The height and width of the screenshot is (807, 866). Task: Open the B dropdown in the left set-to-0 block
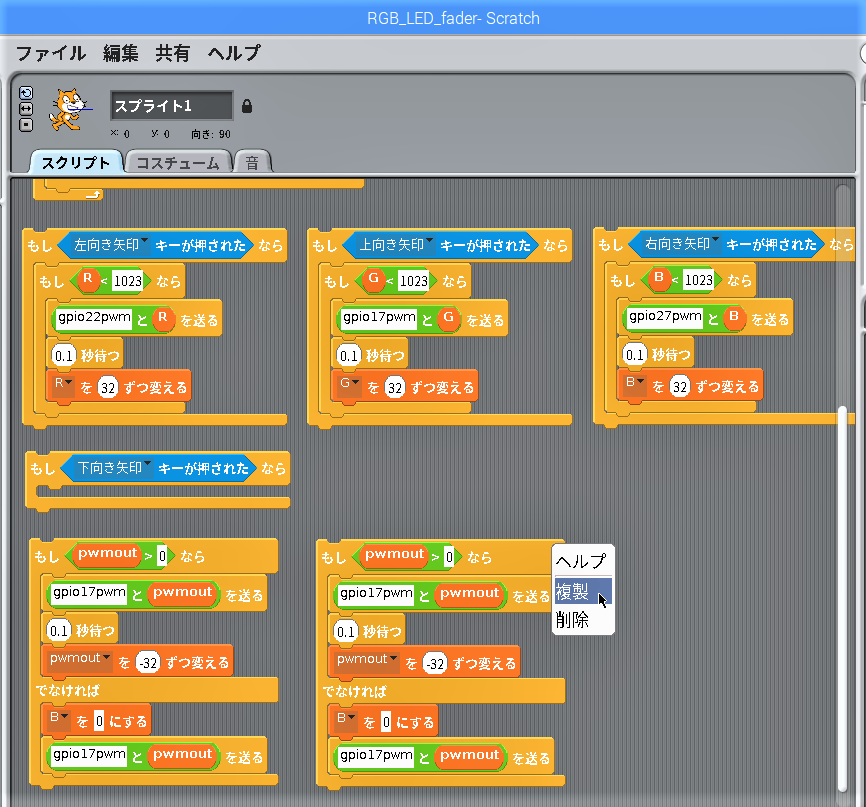point(59,718)
